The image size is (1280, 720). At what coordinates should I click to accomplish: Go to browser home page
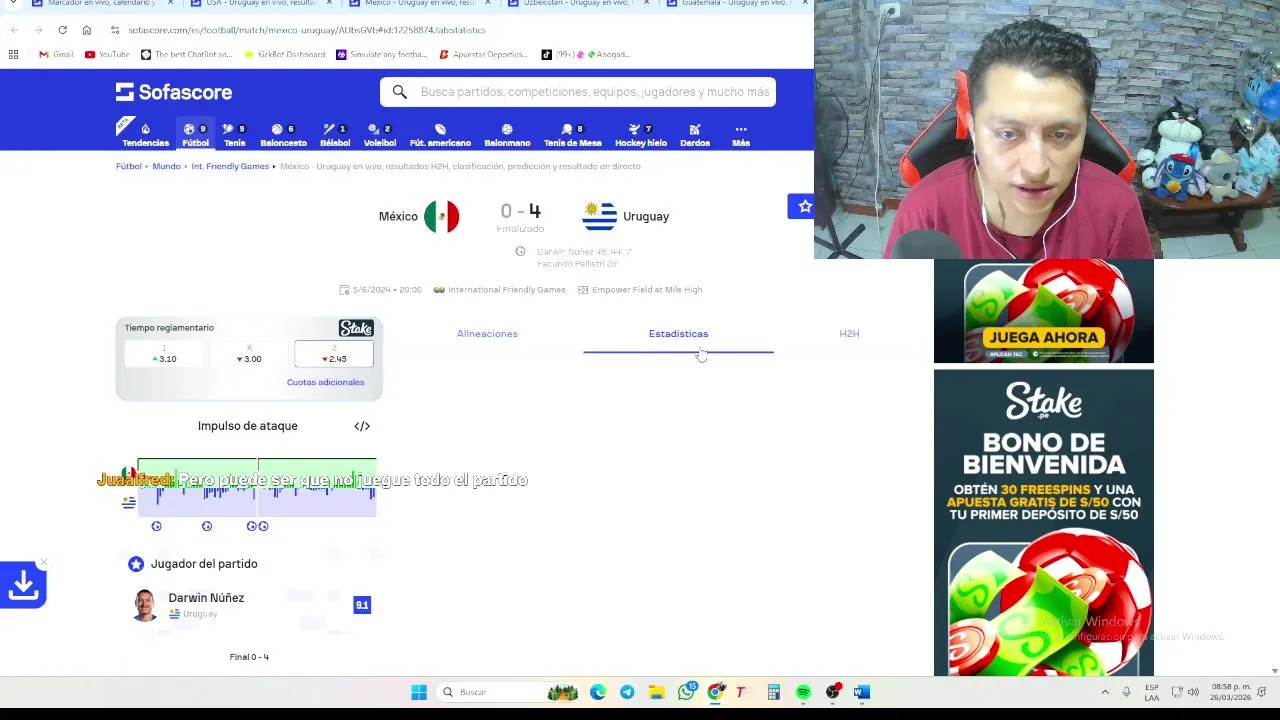point(86,30)
